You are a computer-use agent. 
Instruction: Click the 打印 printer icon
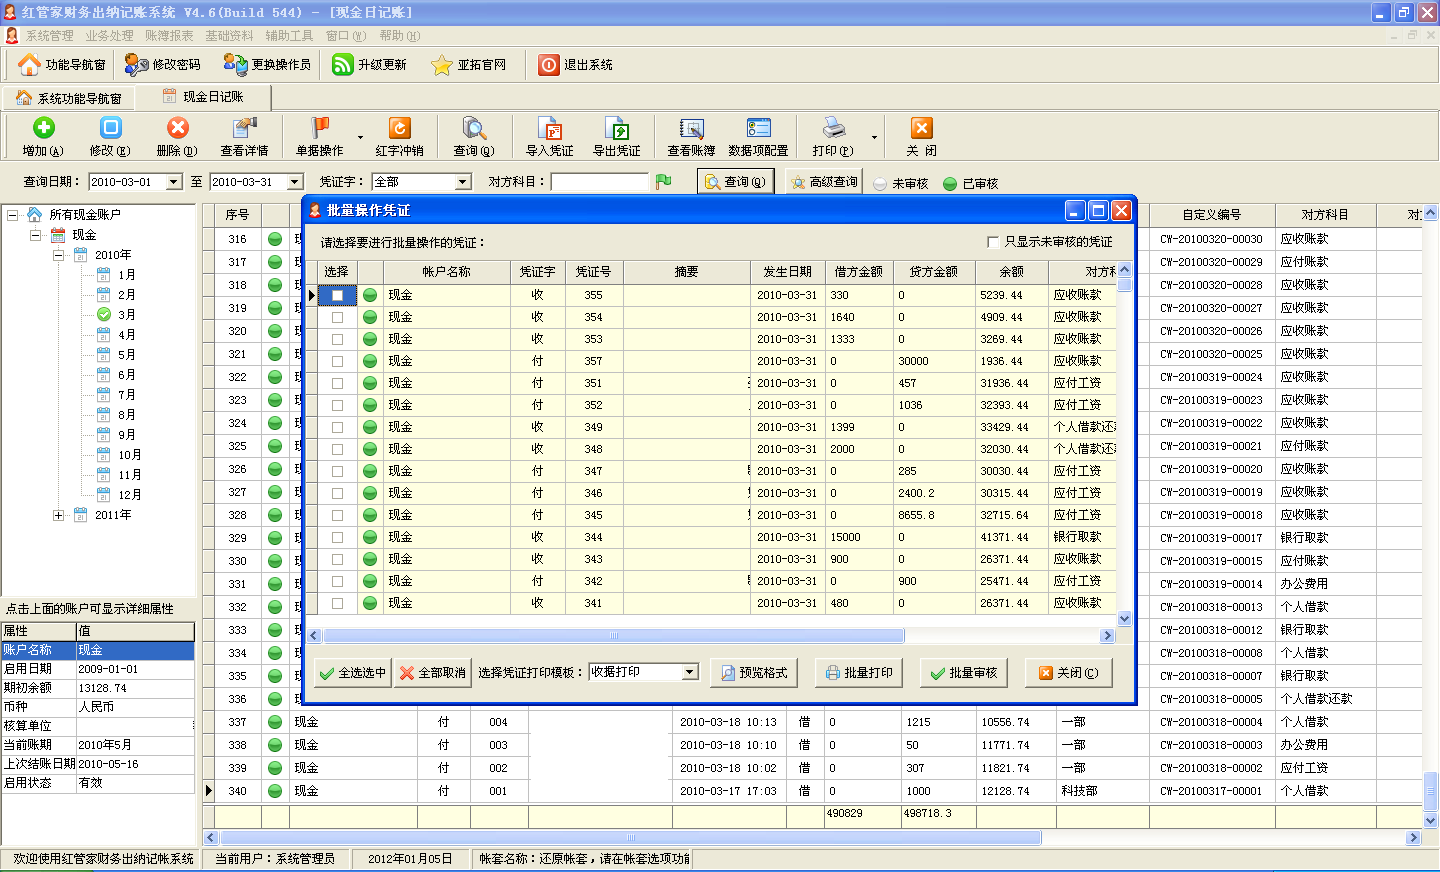tap(833, 128)
